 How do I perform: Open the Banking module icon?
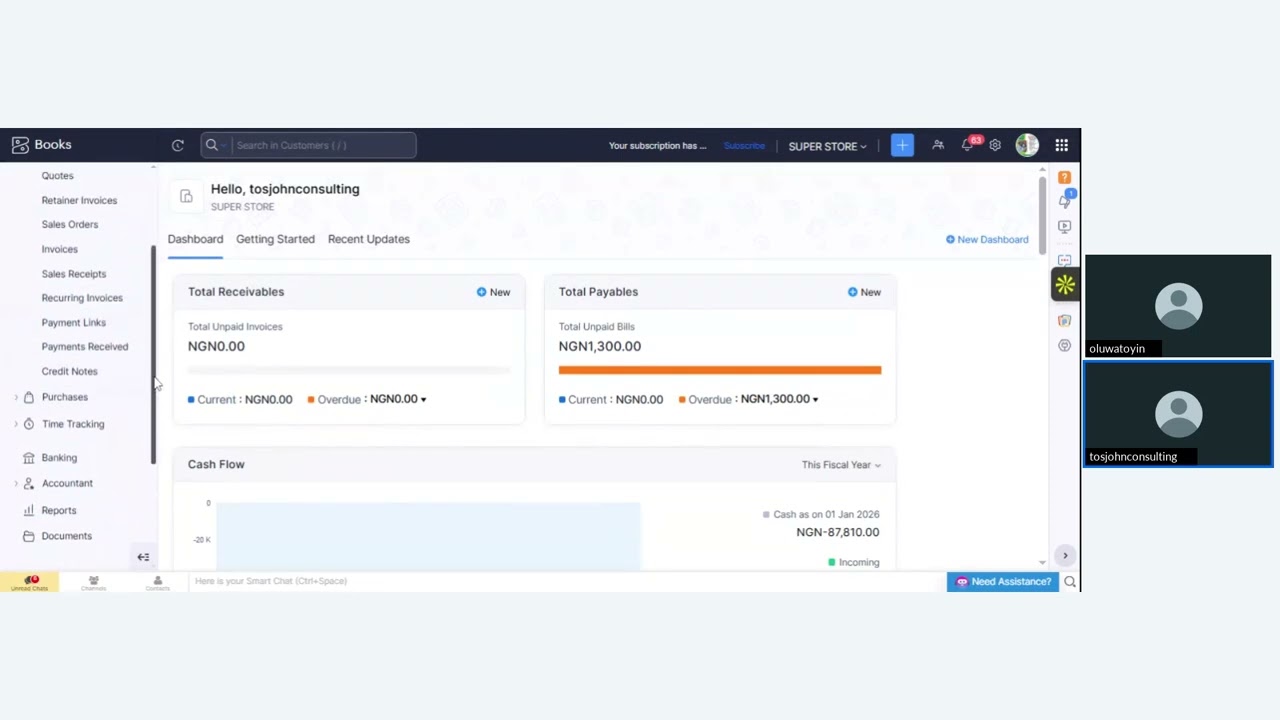[x=28, y=458]
